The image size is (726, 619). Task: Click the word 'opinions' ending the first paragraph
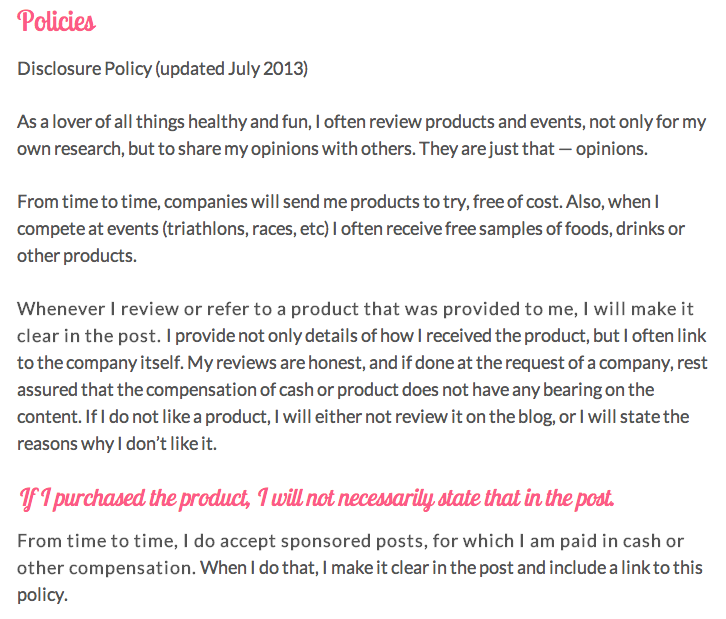point(611,149)
